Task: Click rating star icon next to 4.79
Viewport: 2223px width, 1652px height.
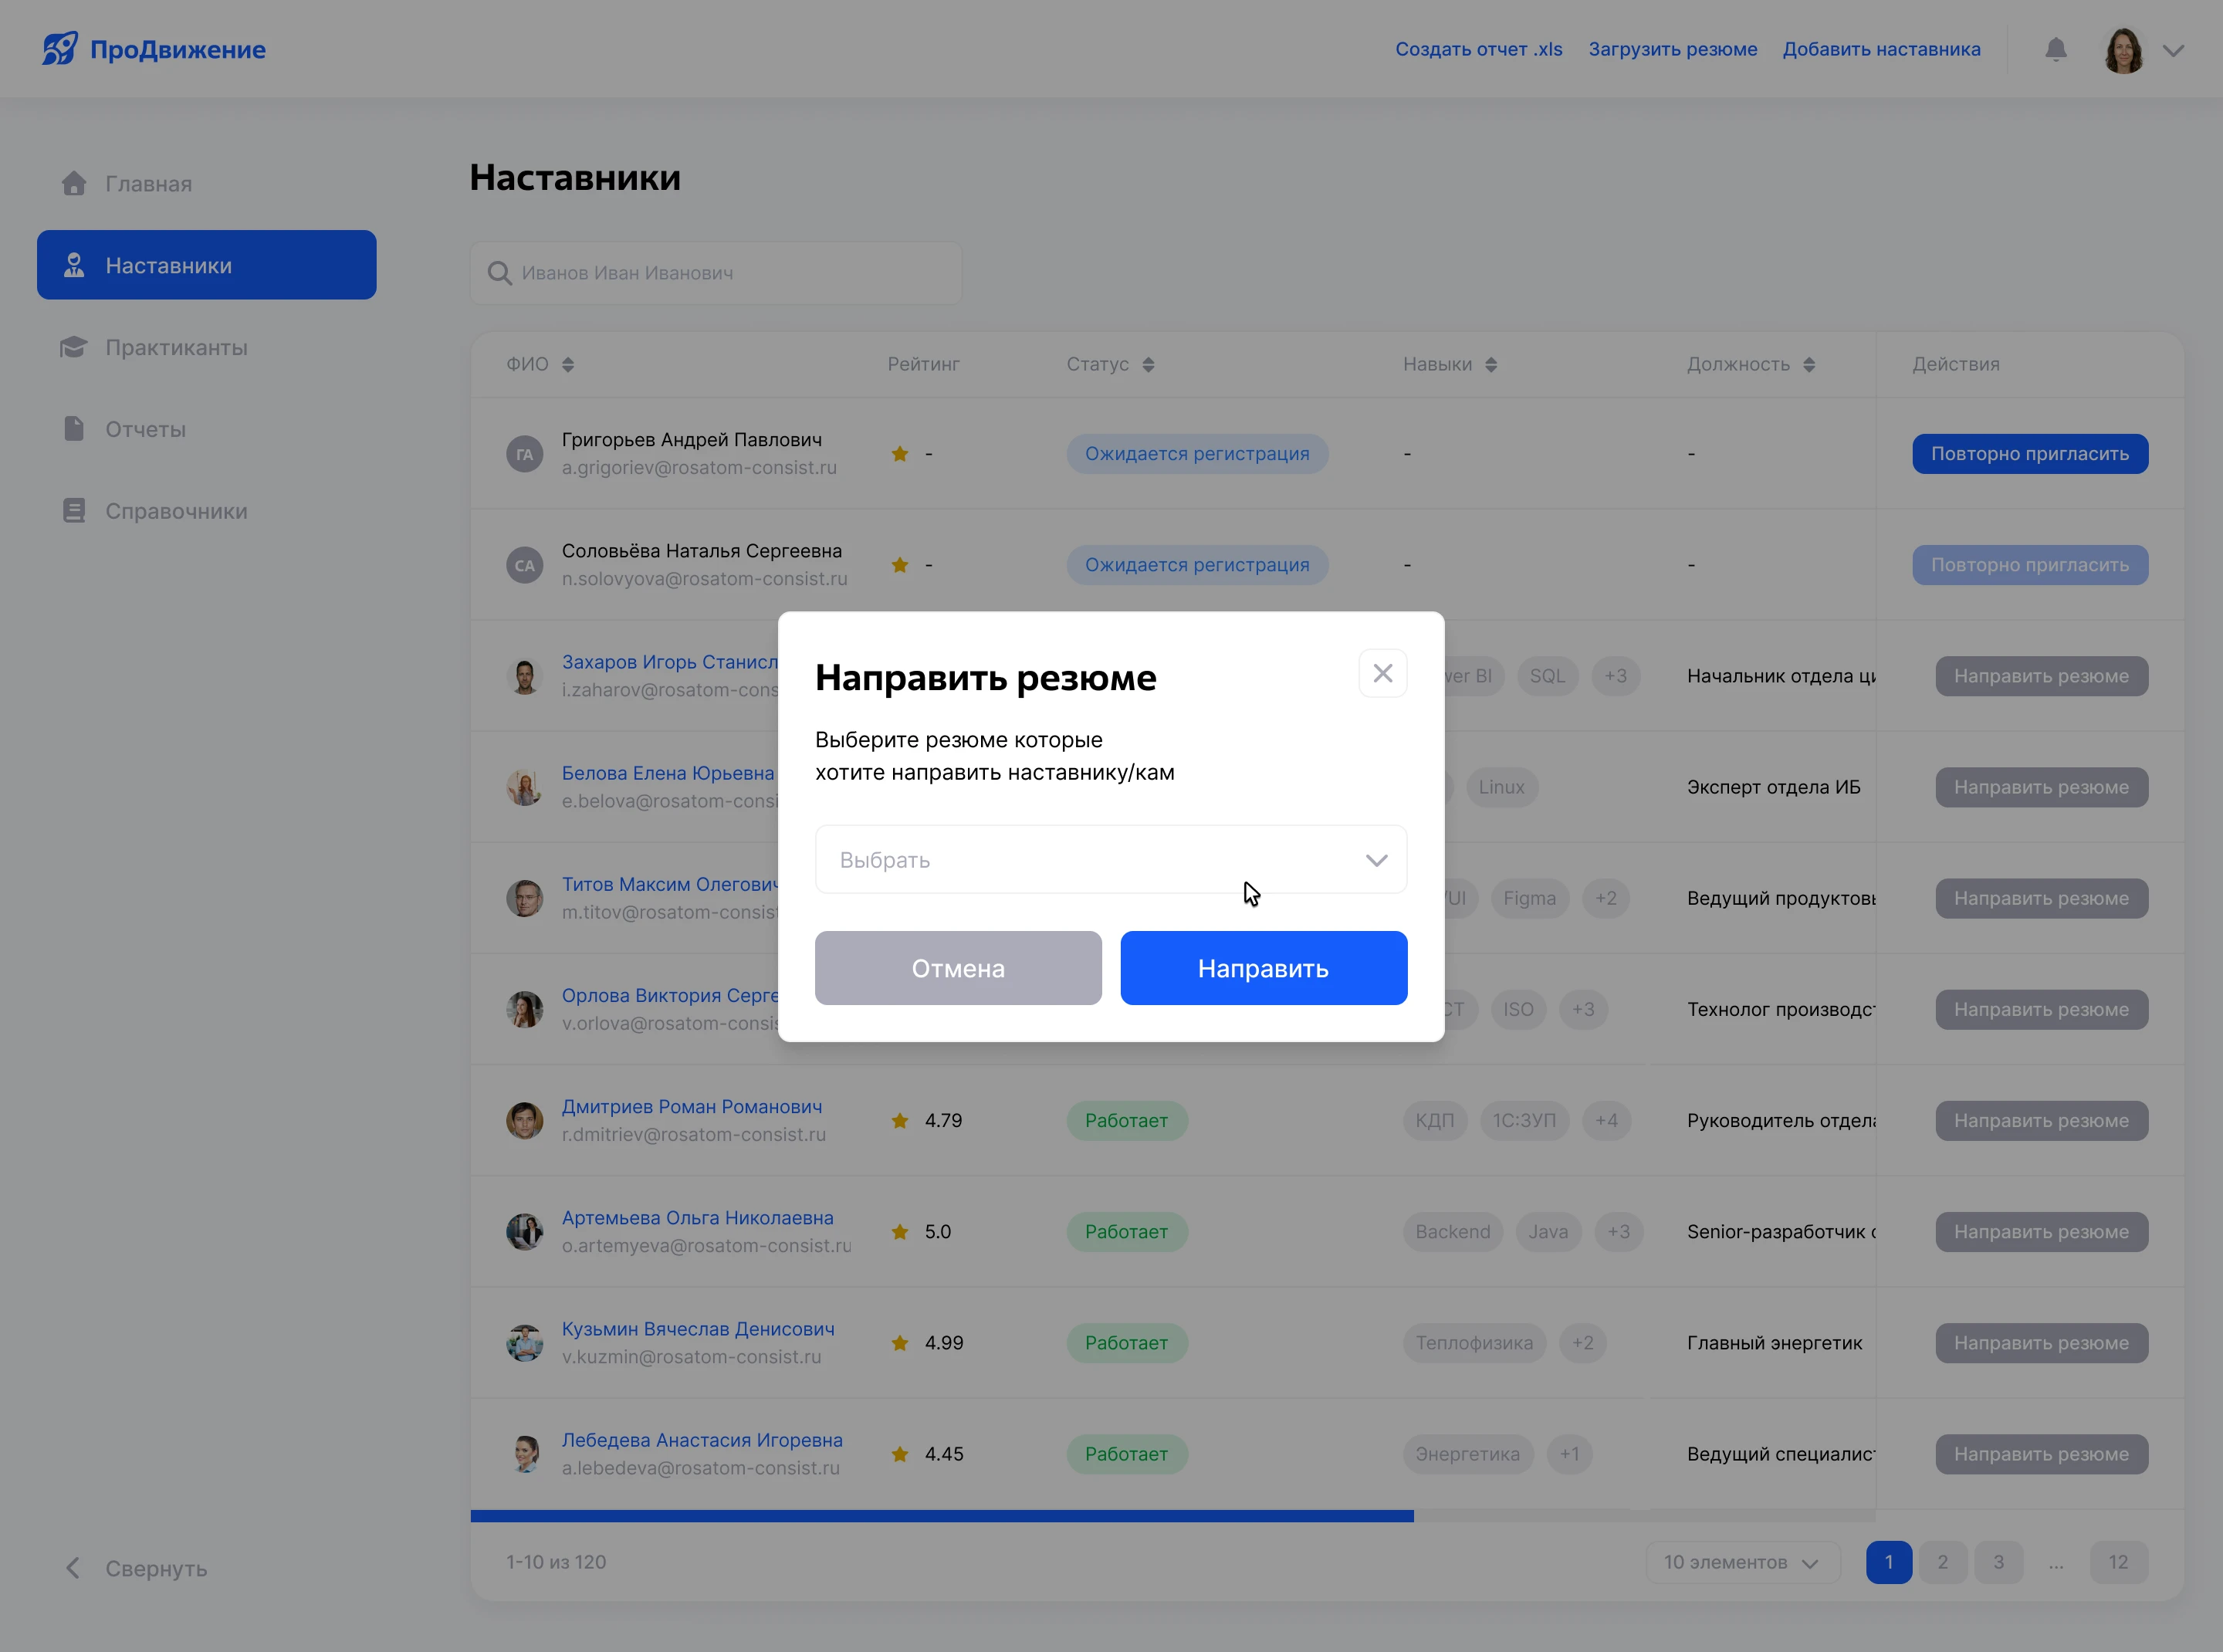Action: tap(900, 1120)
